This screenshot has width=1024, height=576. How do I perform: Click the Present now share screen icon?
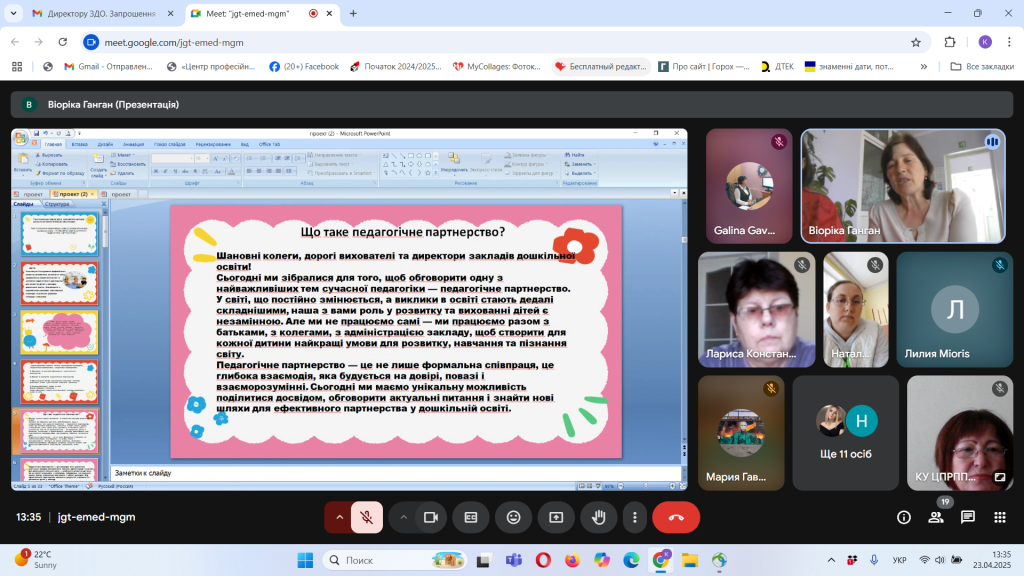pos(556,517)
